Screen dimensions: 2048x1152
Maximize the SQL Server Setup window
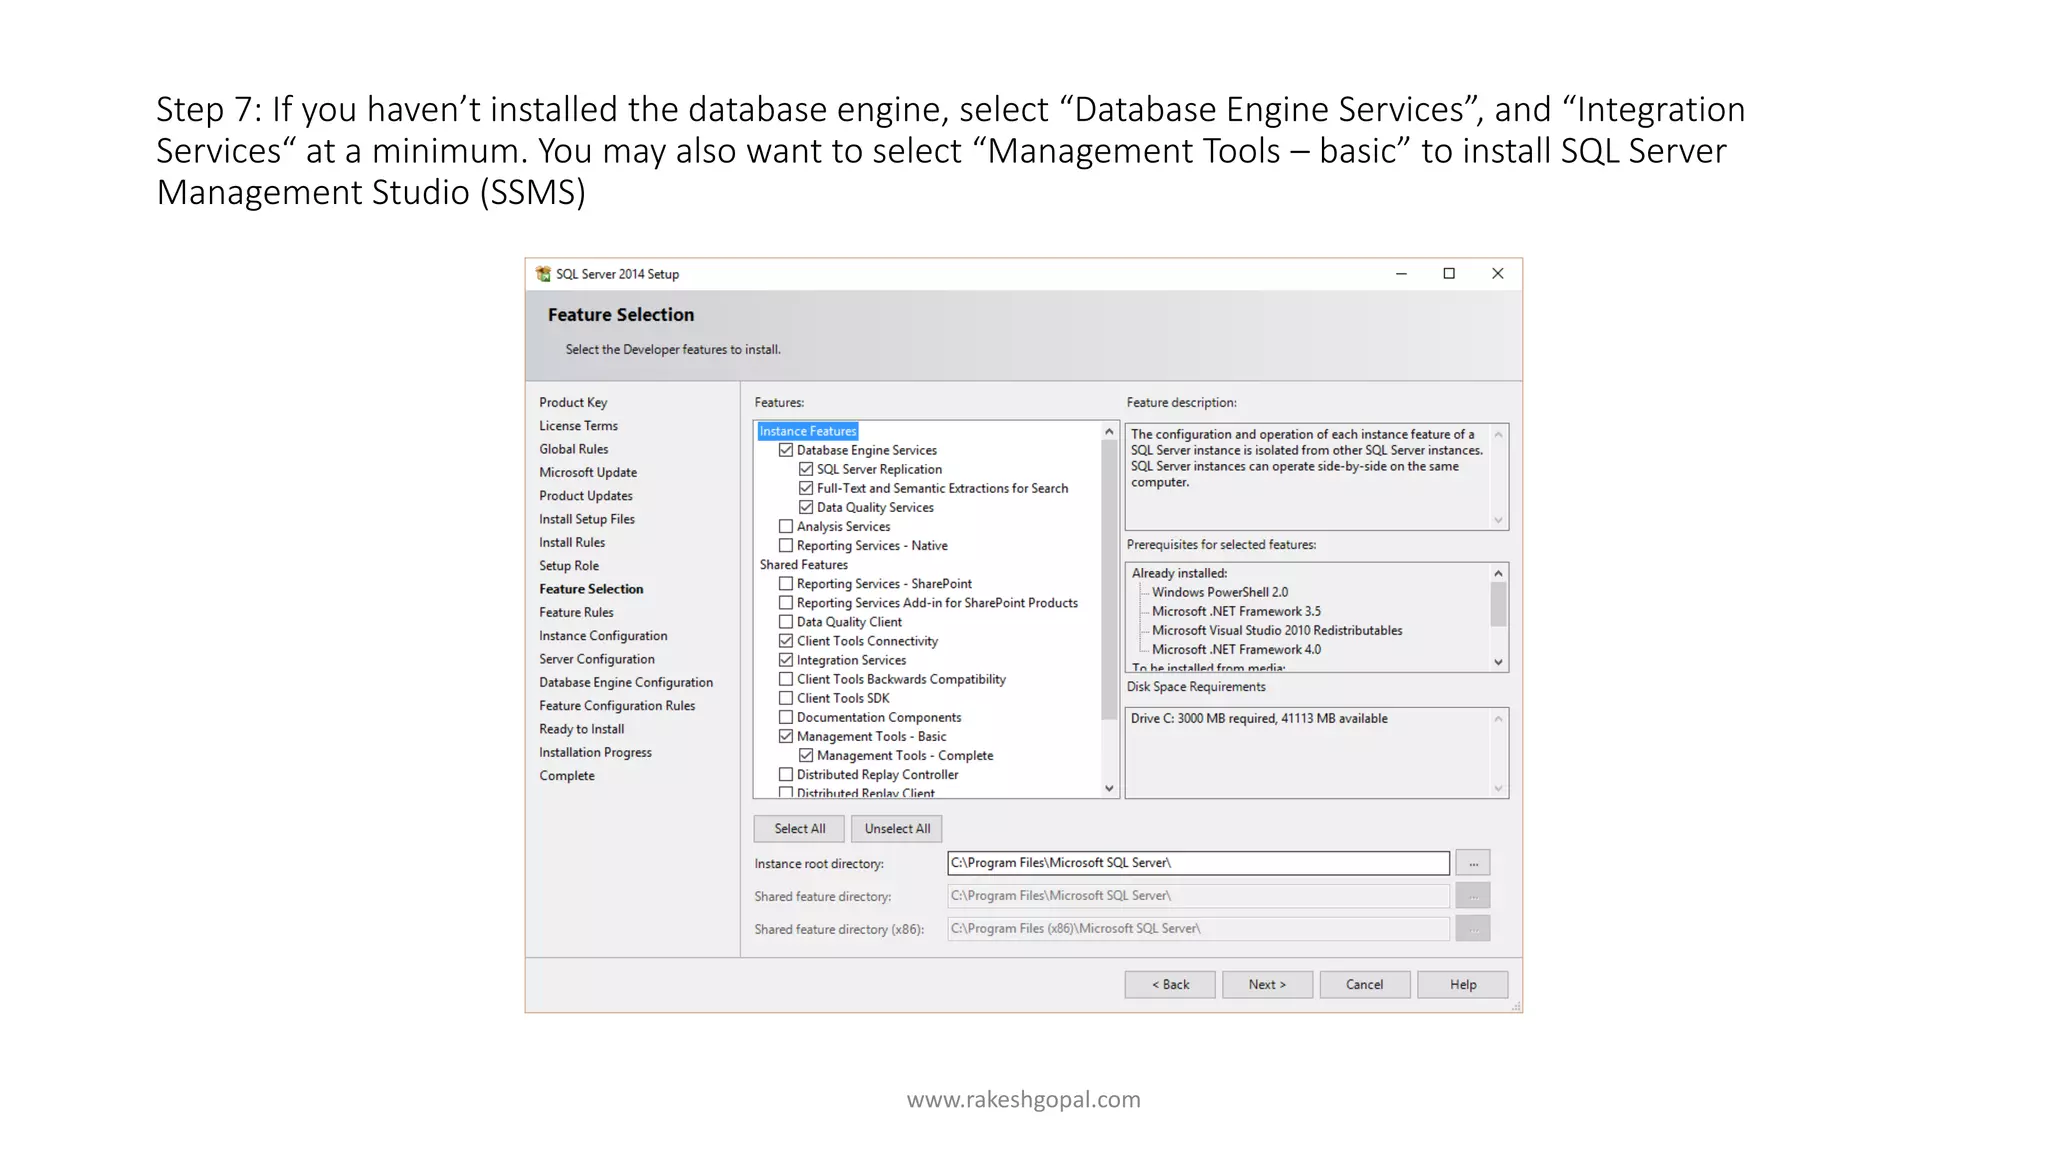[1449, 274]
